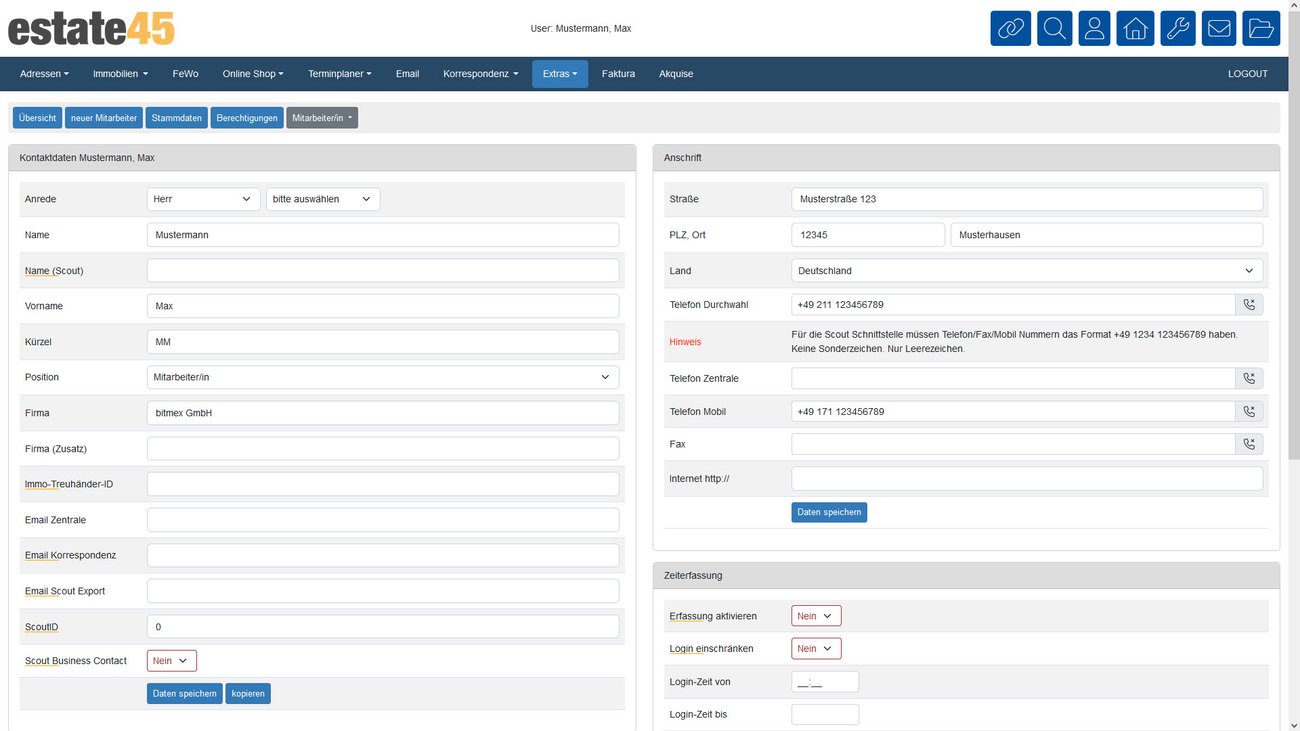This screenshot has width=1300, height=731.
Task: Open the Anrede dropdown showing Herr
Action: coord(203,199)
